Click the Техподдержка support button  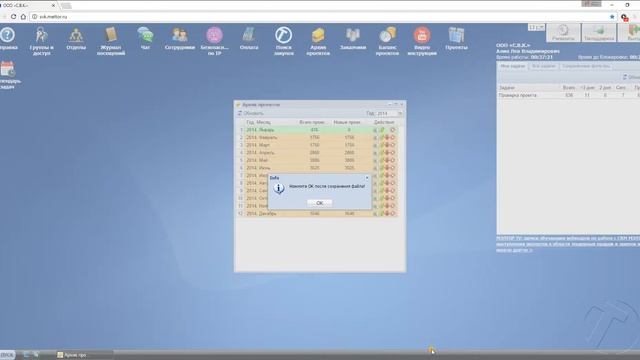tap(599, 33)
